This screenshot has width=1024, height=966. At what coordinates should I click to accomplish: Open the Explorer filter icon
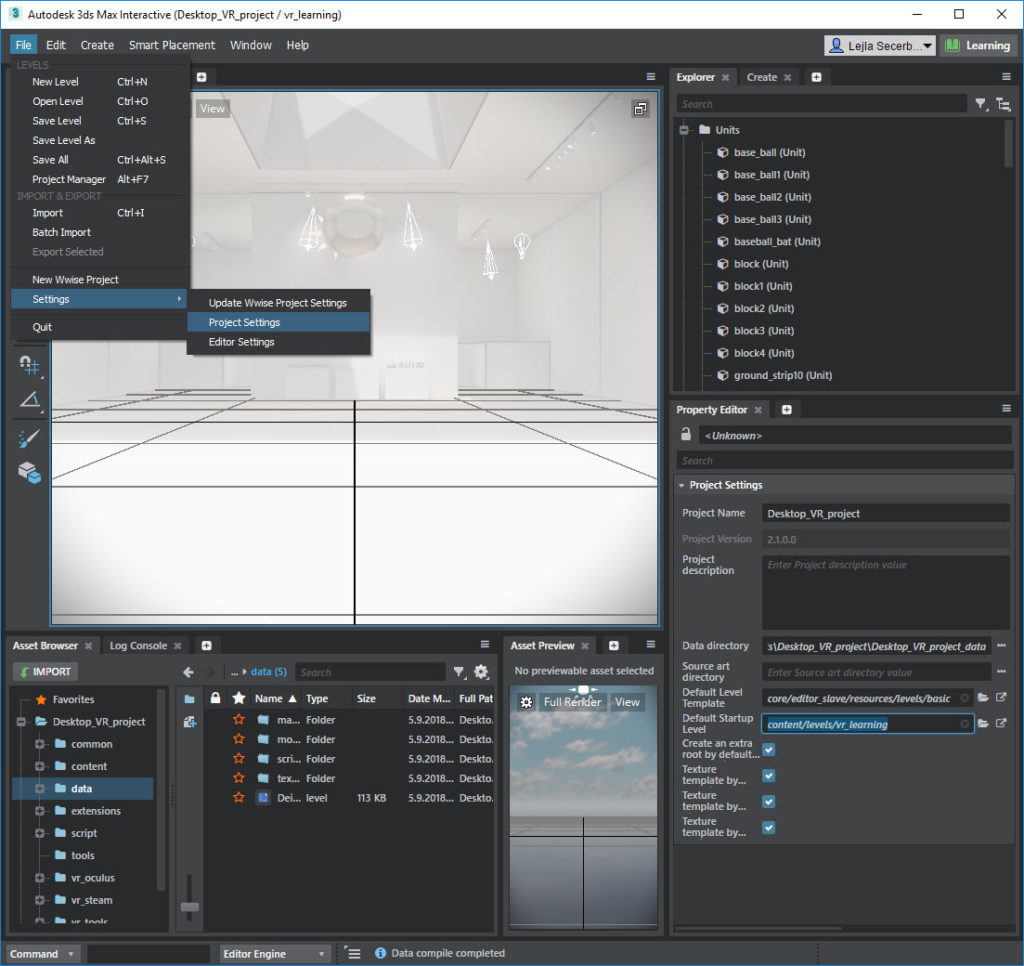981,104
